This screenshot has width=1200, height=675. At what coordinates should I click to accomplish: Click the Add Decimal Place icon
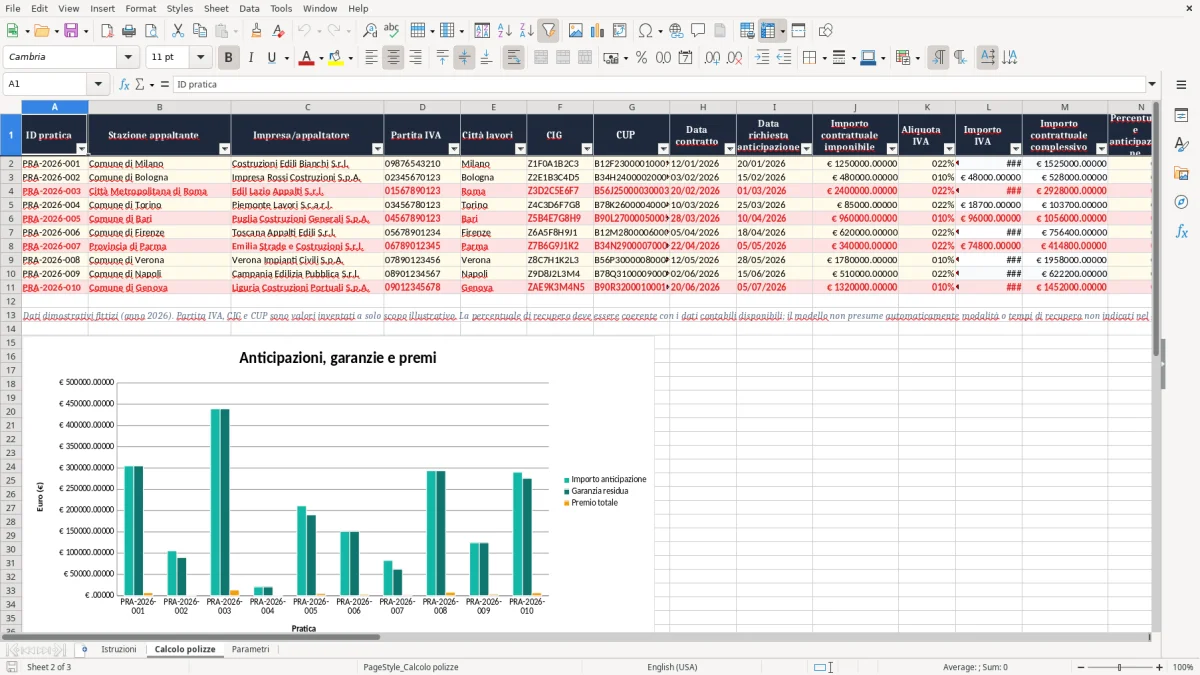[x=712, y=58]
